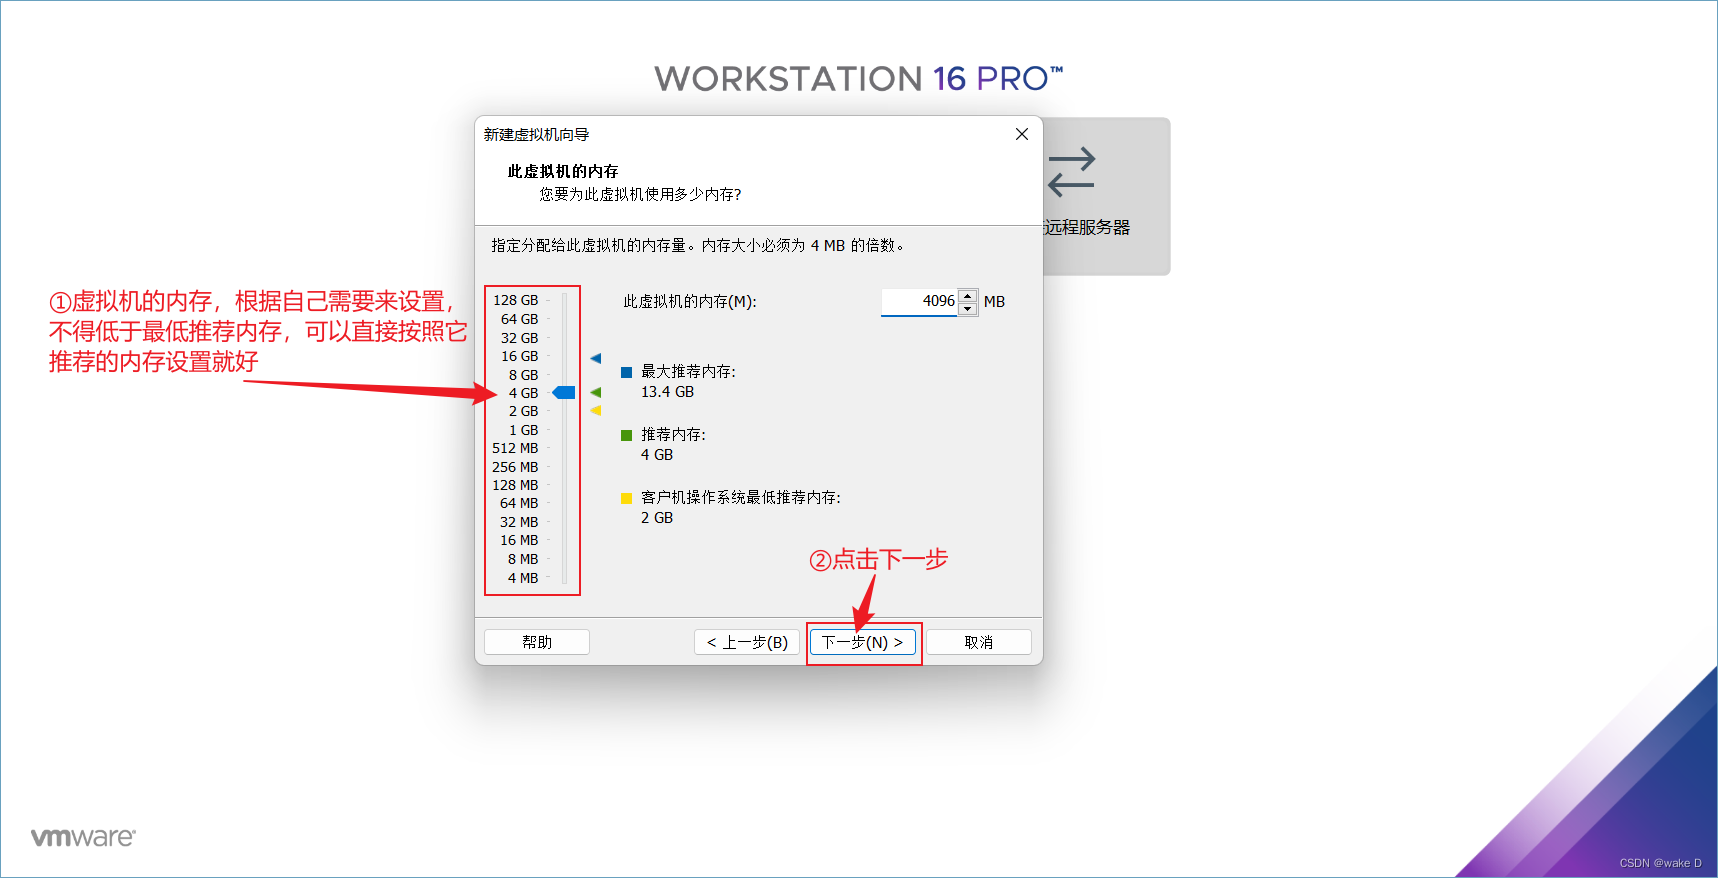Click the 此虚拟机的内存(M) field label
Image resolution: width=1718 pixels, height=878 pixels.
pos(690,301)
